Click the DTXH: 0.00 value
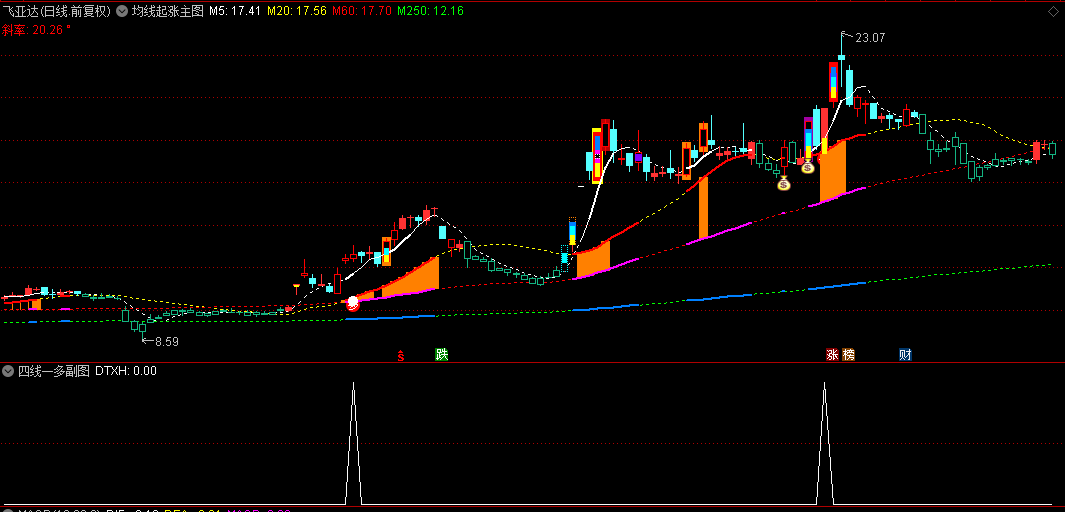 click(x=126, y=371)
